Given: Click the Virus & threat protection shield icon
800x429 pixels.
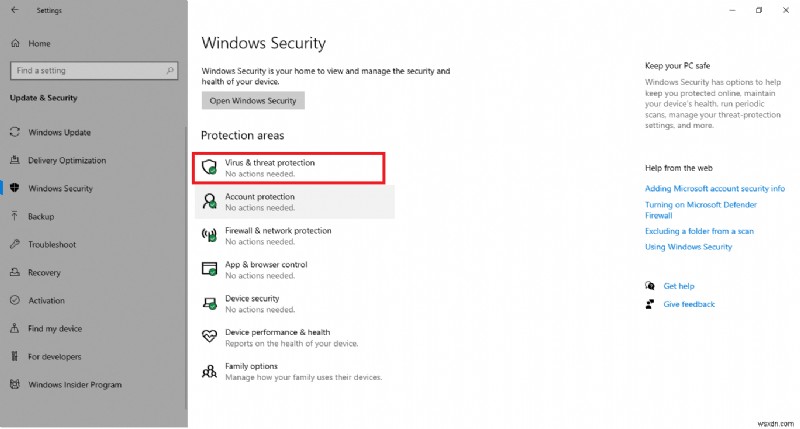Looking at the screenshot, I should (209, 167).
